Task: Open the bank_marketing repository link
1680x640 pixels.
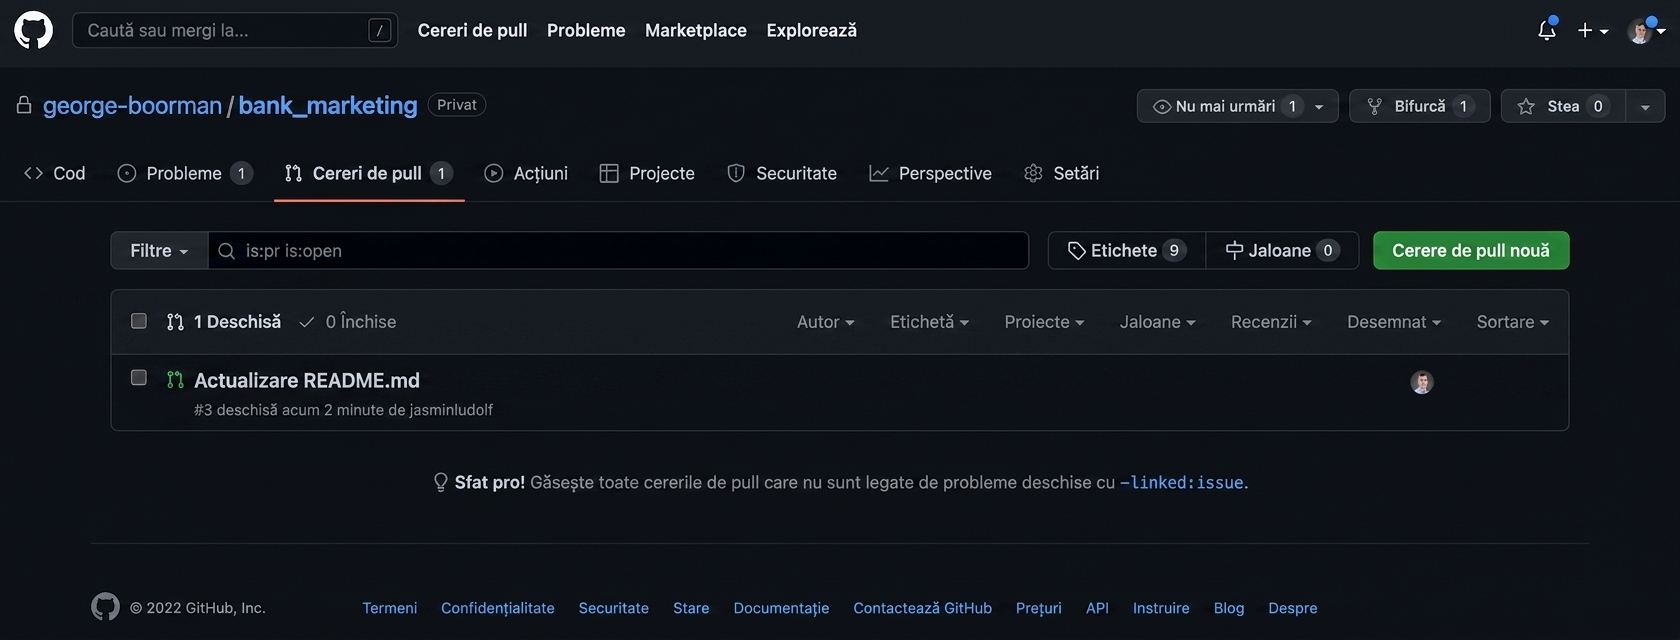Action: (x=328, y=105)
